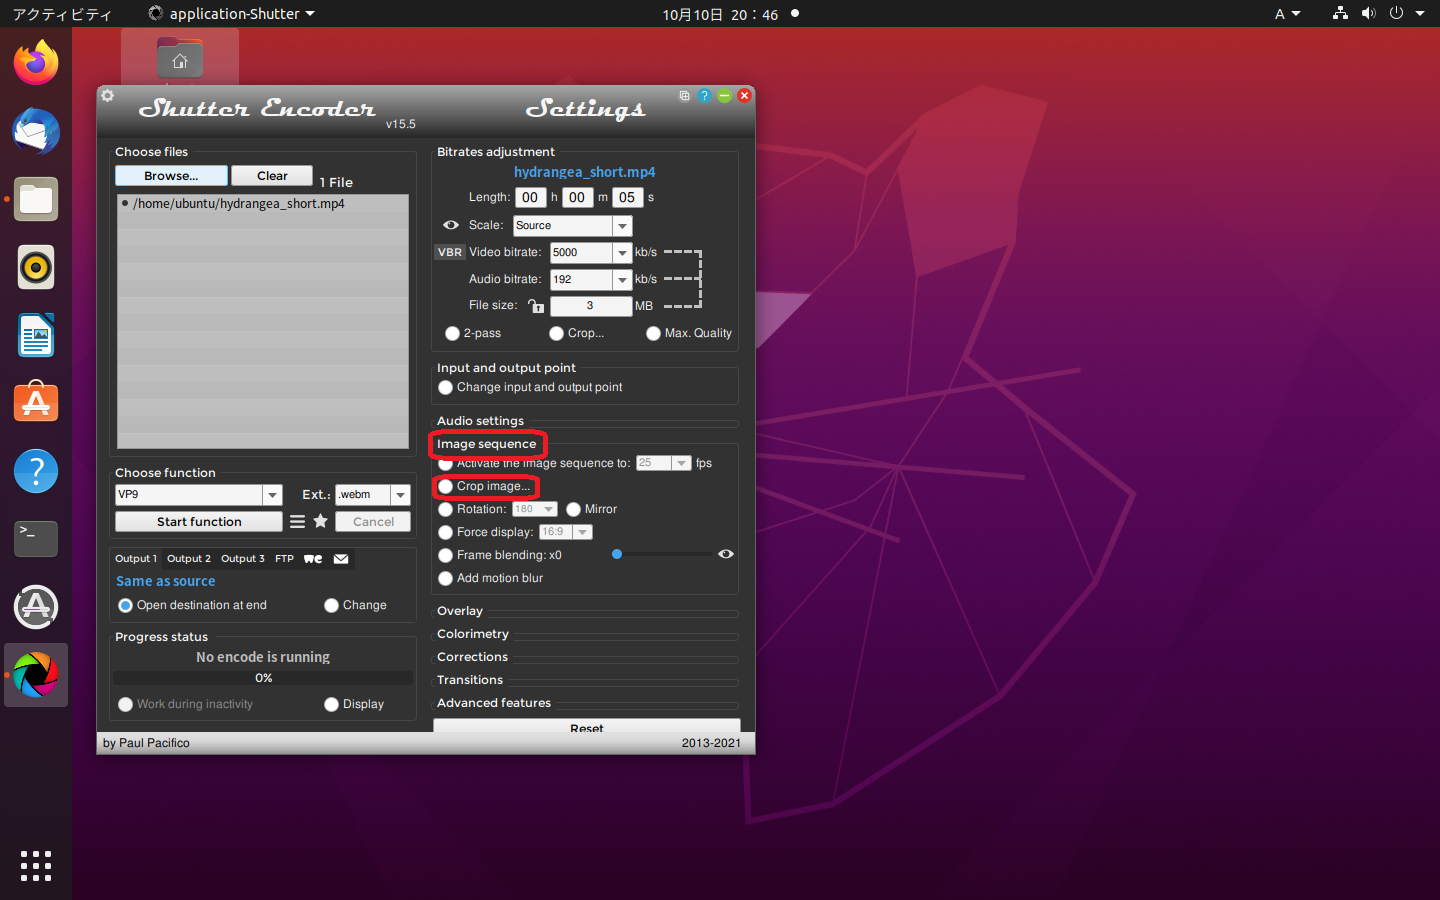
Task: Click Shutter Encoder icon in the dock
Action: coord(36,675)
